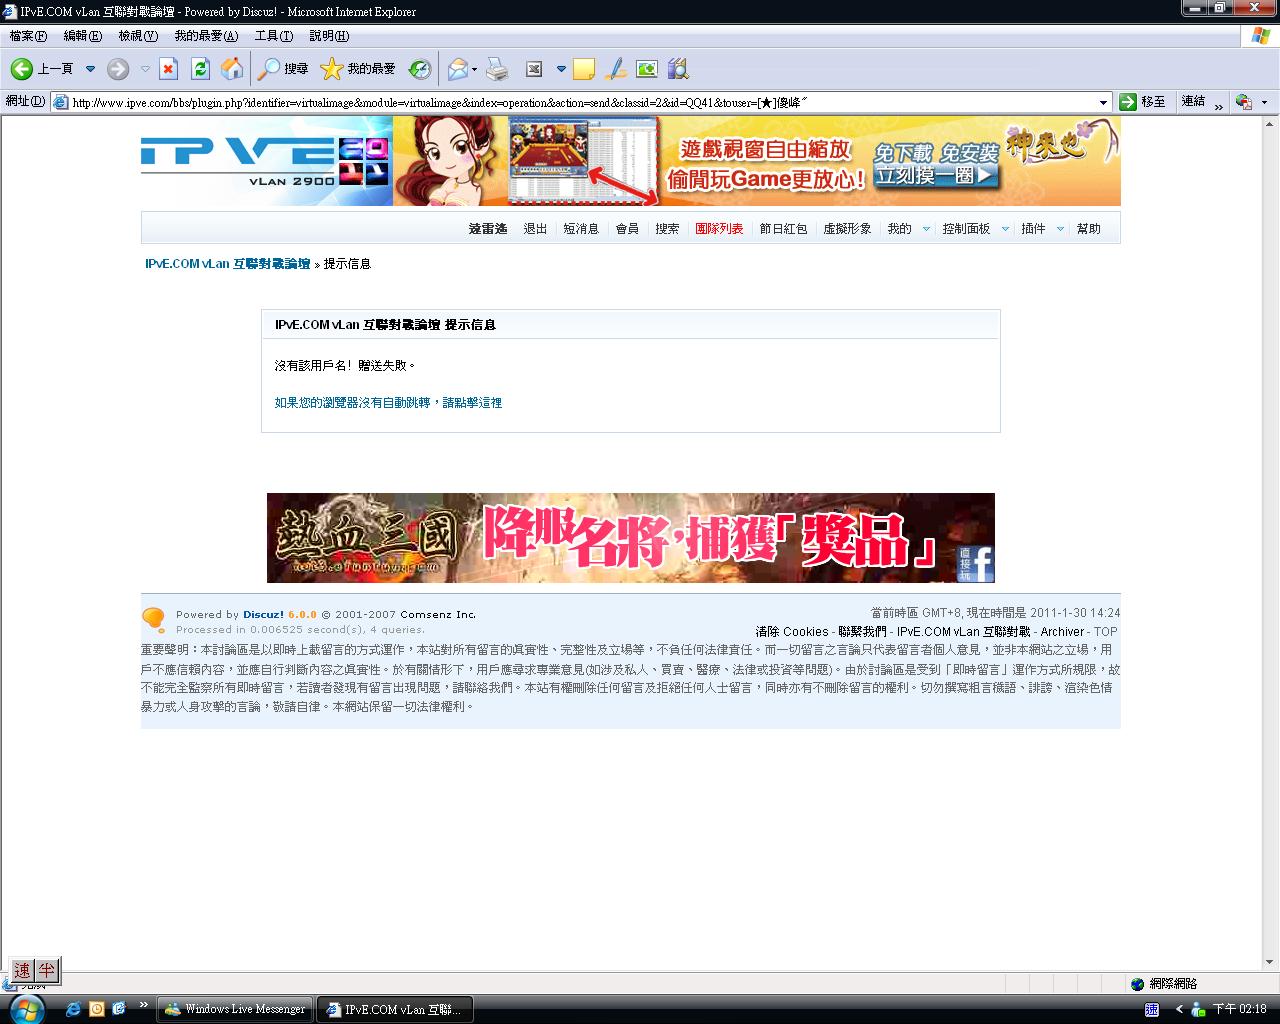The width and height of the screenshot is (1280, 1024).
Task: Click the Discuz! link in footer
Action: point(263,615)
